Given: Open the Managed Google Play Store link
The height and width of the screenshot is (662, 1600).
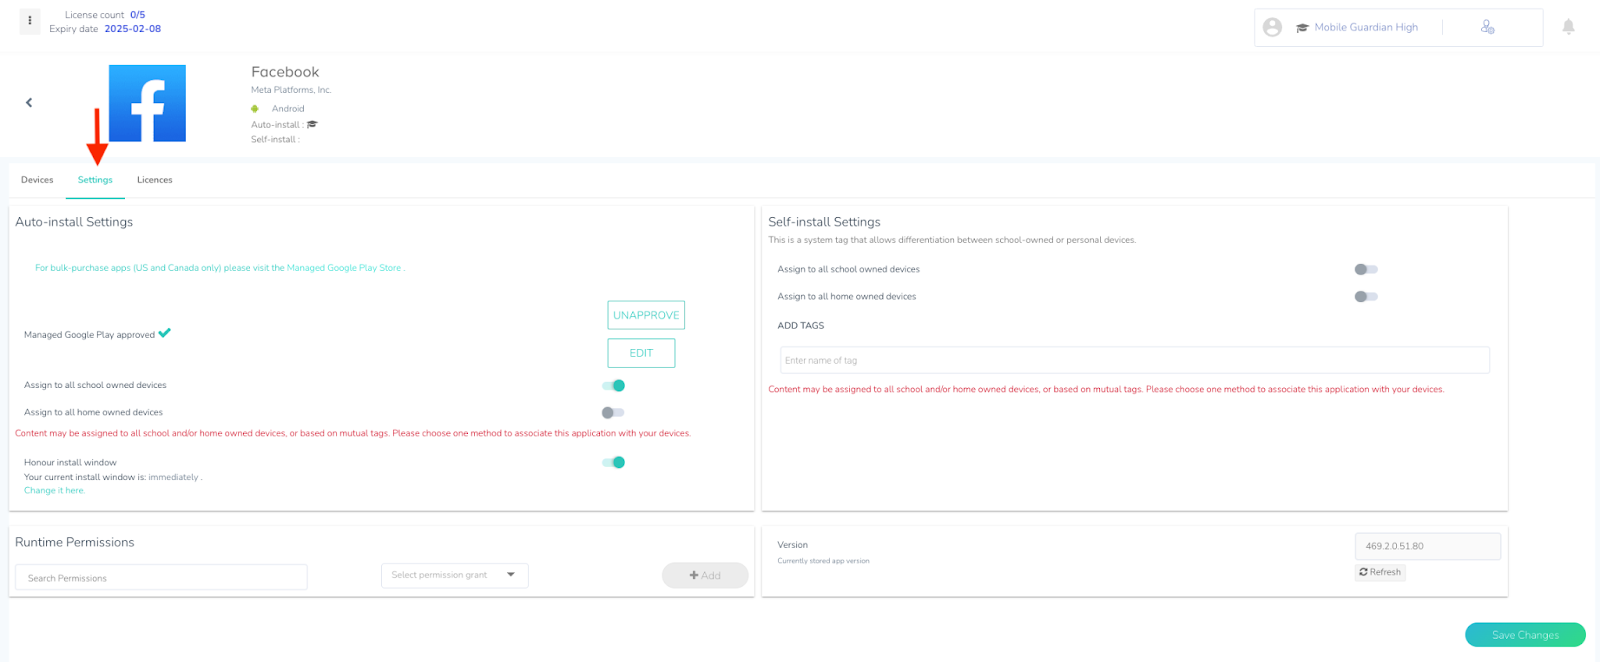Looking at the screenshot, I should [x=345, y=268].
